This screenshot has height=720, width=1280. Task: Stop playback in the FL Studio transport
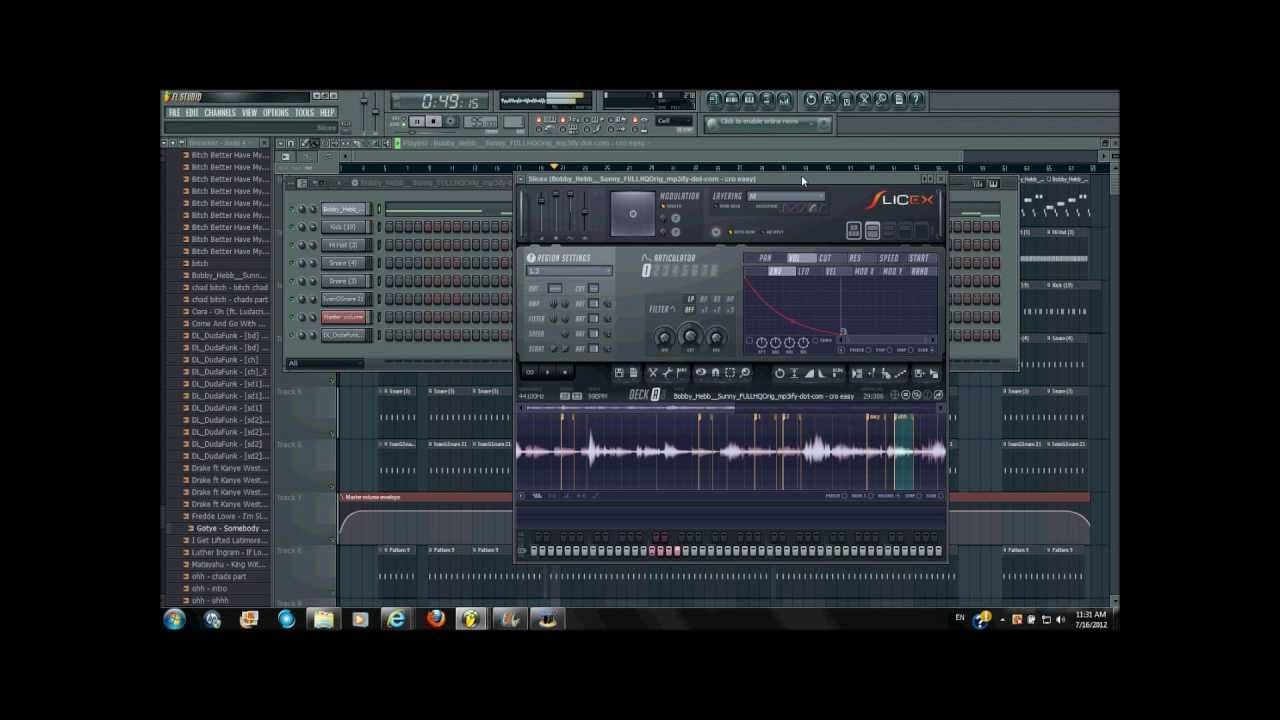click(x=433, y=122)
